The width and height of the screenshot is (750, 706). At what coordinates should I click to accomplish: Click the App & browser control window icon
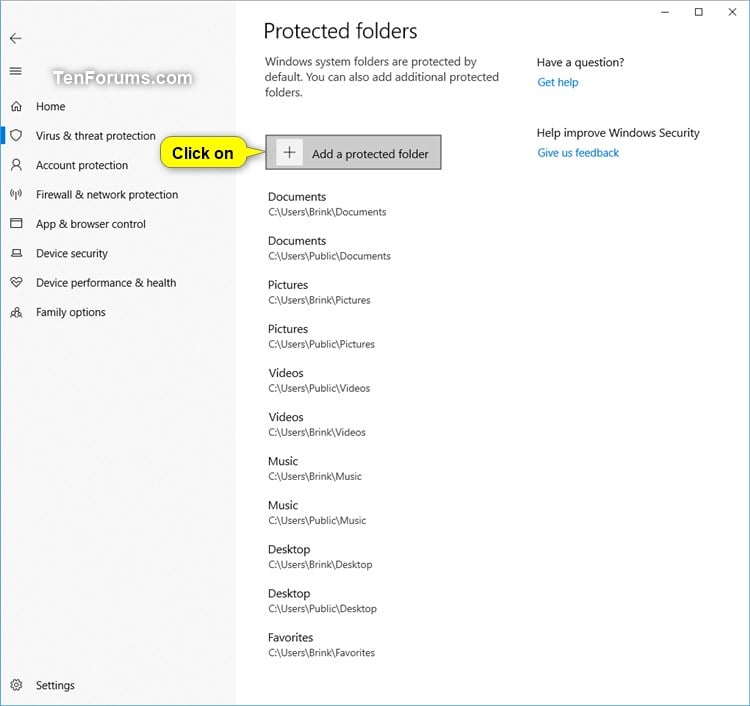16,223
